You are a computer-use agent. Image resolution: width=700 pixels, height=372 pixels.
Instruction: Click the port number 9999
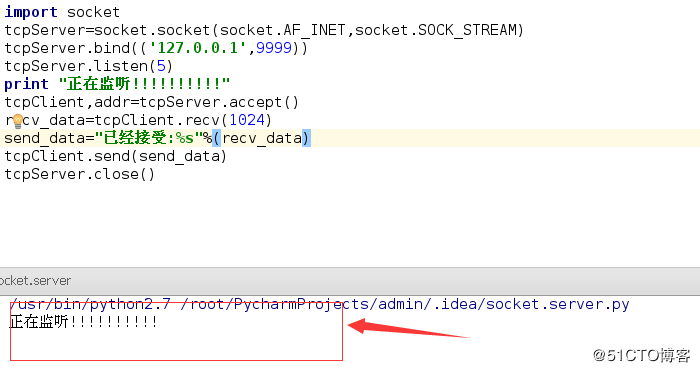274,48
